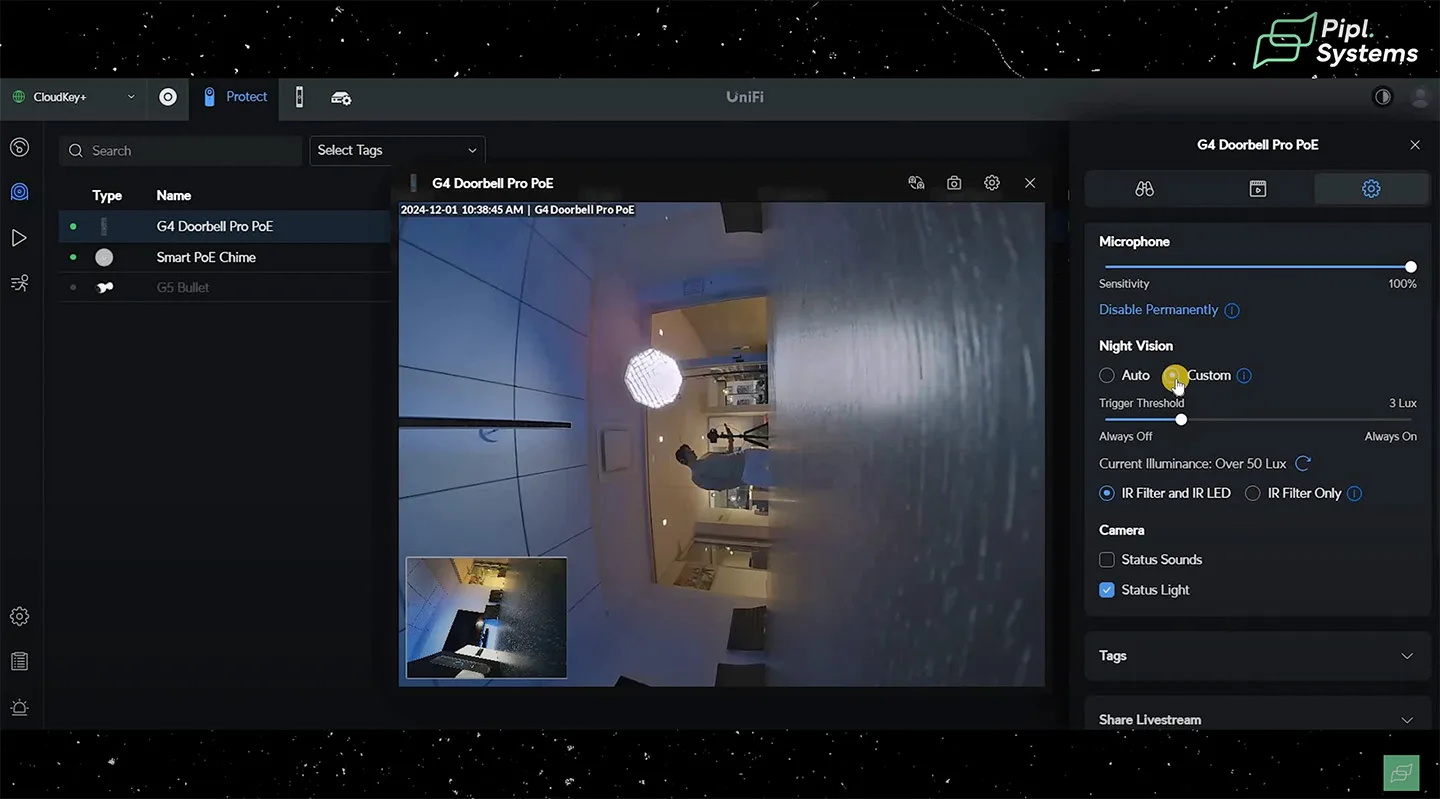Sort the device list by Name column
Image resolution: width=1440 pixels, height=799 pixels.
point(174,195)
